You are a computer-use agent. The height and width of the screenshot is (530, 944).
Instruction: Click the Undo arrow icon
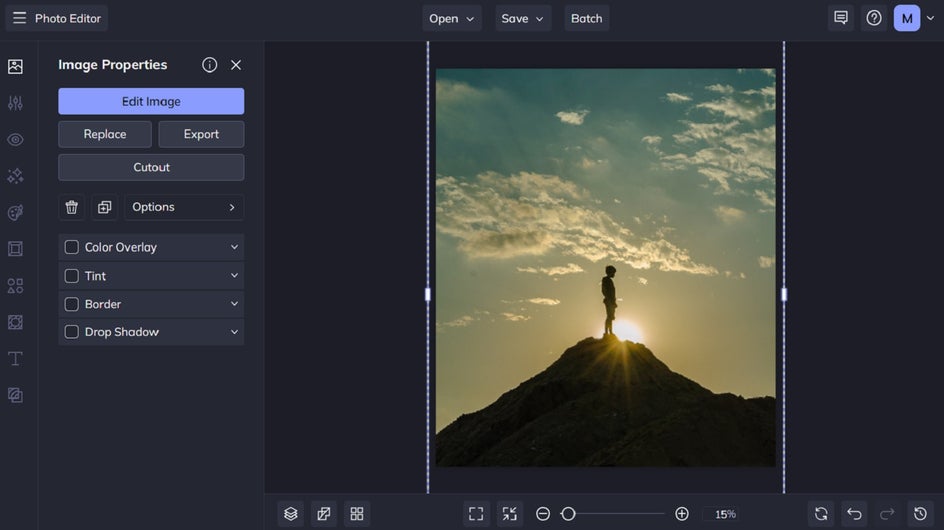point(854,514)
